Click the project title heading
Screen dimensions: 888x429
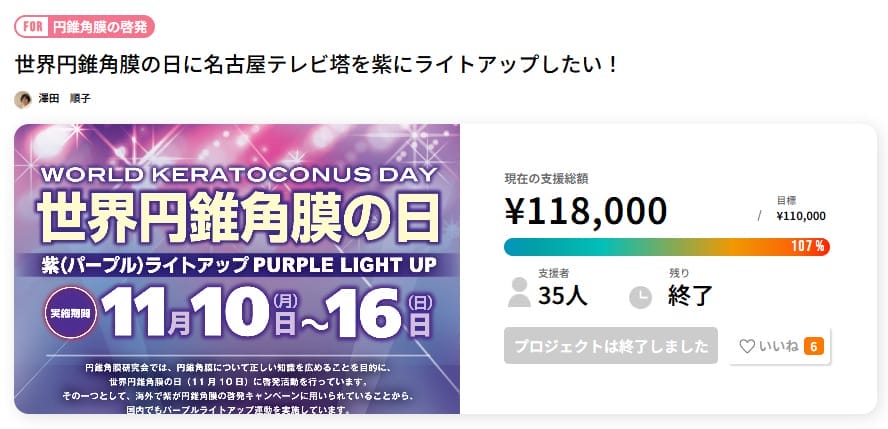click(318, 64)
